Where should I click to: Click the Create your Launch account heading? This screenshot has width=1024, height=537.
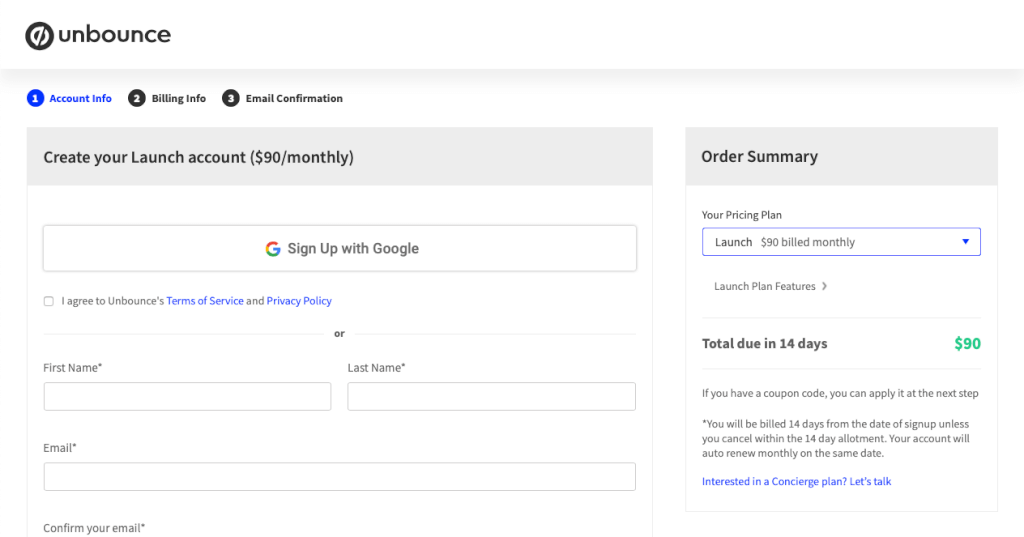click(199, 157)
